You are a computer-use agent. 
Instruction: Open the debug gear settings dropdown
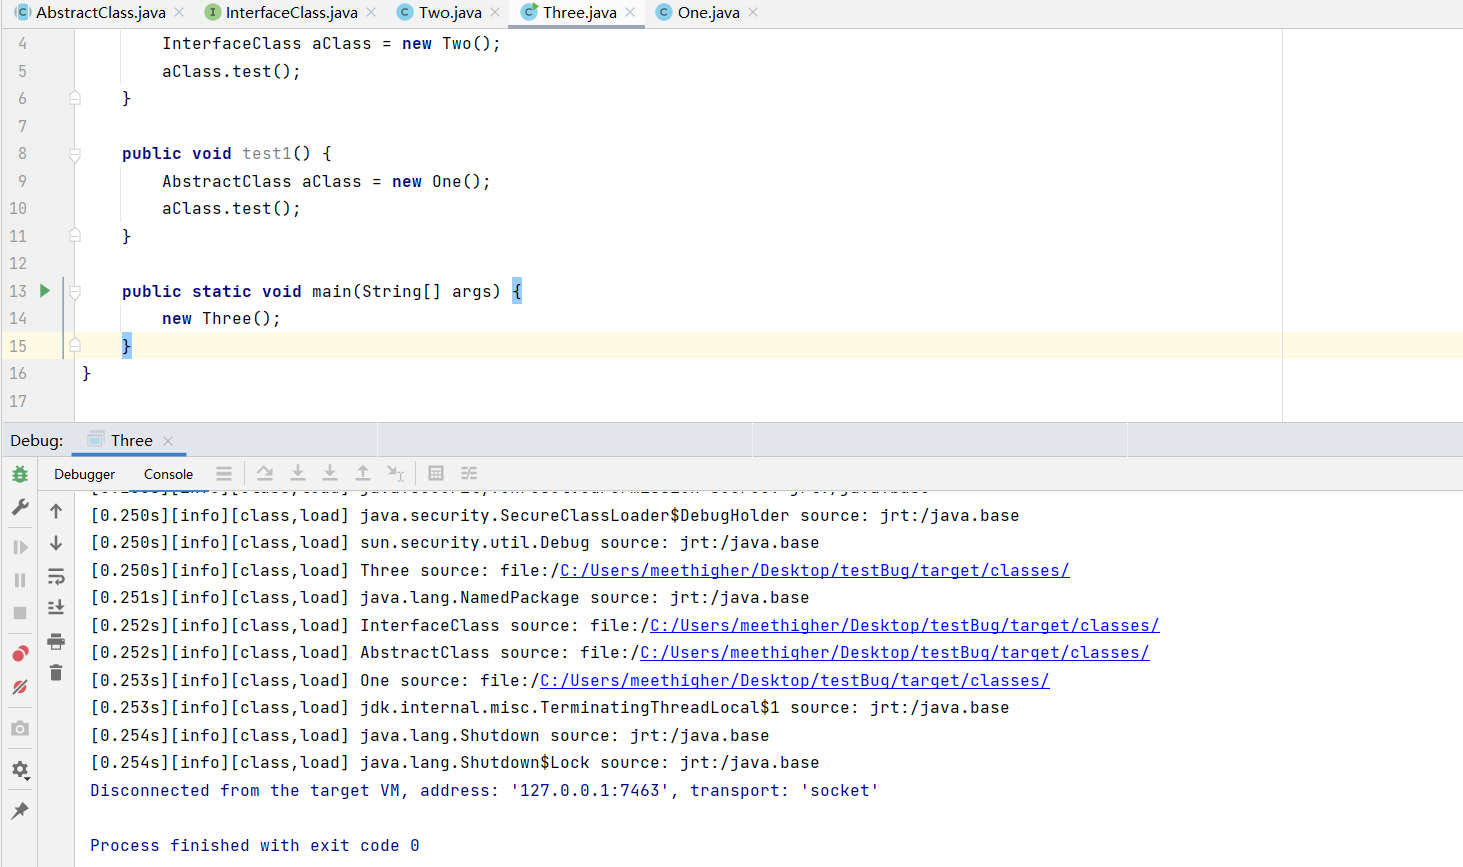coord(20,770)
